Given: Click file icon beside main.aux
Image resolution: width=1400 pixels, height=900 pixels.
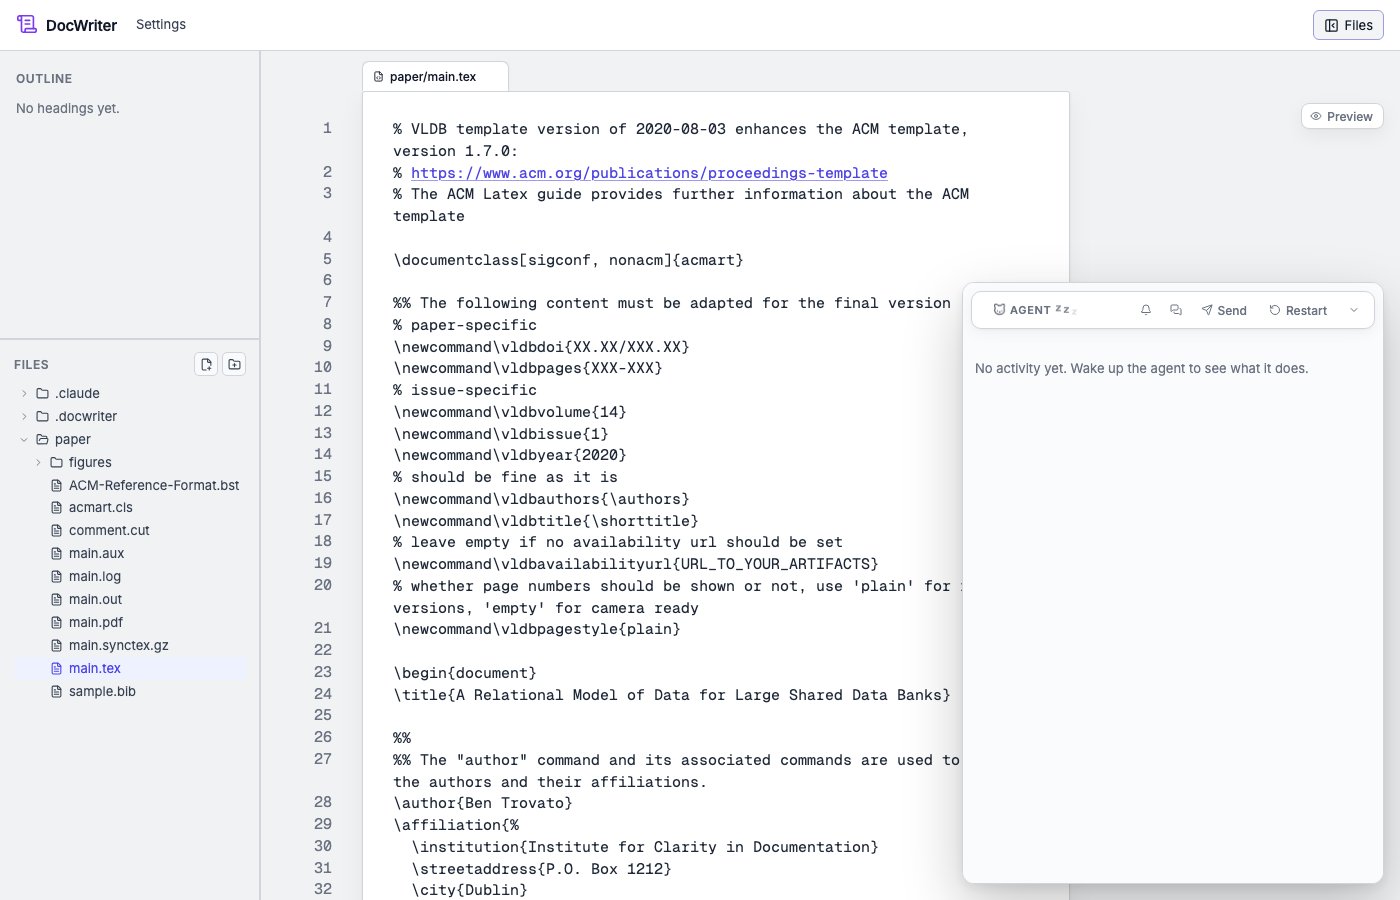Looking at the screenshot, I should (x=57, y=553).
